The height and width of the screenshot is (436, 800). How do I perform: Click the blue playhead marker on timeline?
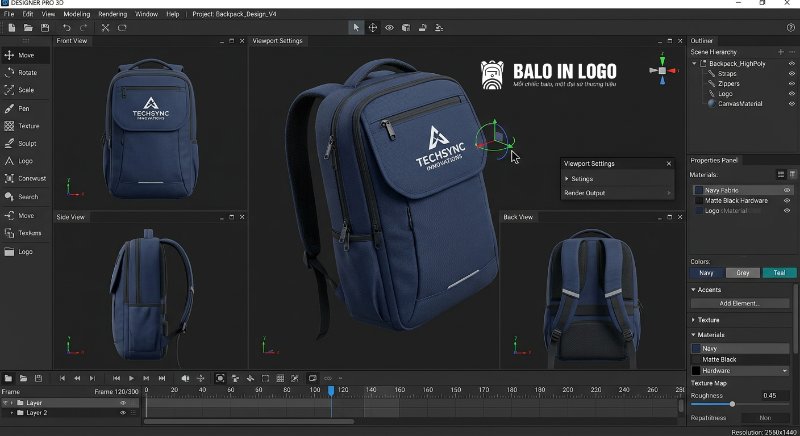coord(331,390)
